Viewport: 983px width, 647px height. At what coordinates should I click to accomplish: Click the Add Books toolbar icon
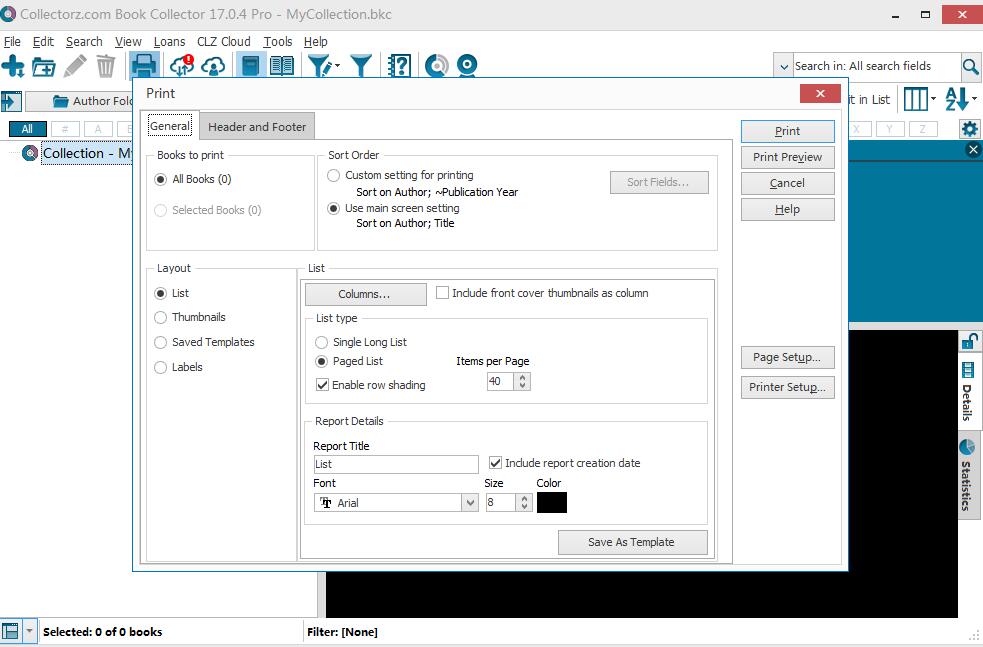13,67
